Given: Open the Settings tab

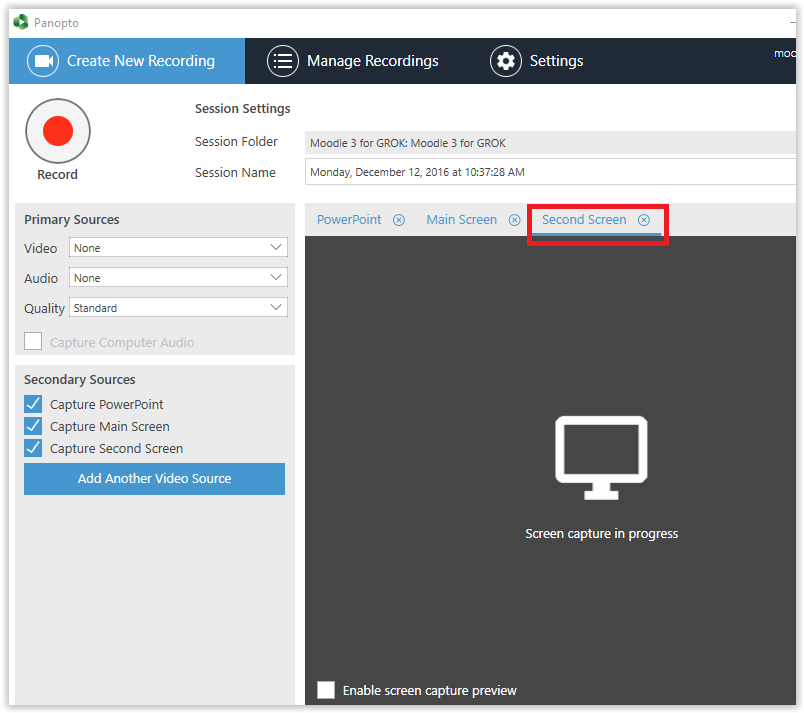Looking at the screenshot, I should click(x=537, y=61).
